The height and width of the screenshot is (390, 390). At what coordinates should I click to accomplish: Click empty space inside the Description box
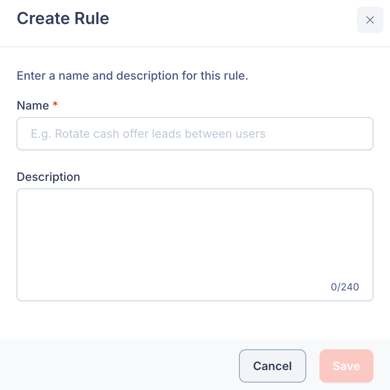click(167, 233)
